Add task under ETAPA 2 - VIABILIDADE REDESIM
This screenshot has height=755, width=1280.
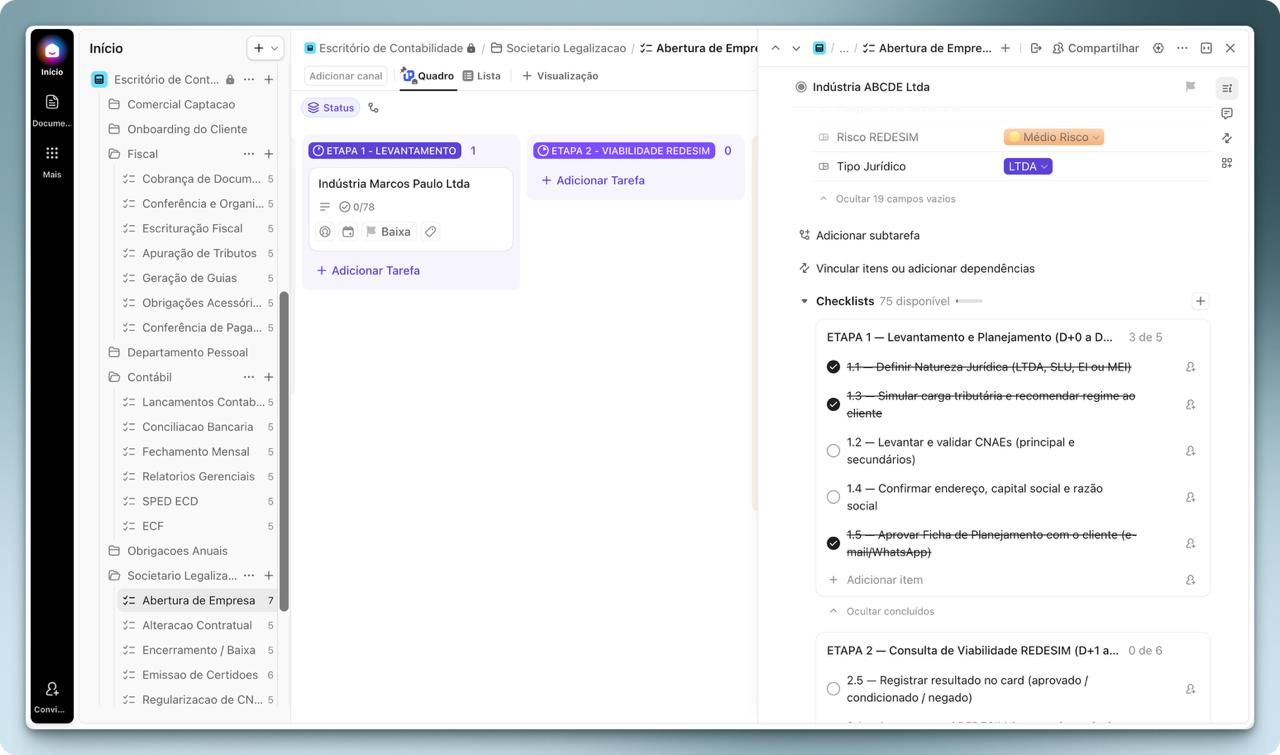pyautogui.click(x=593, y=180)
